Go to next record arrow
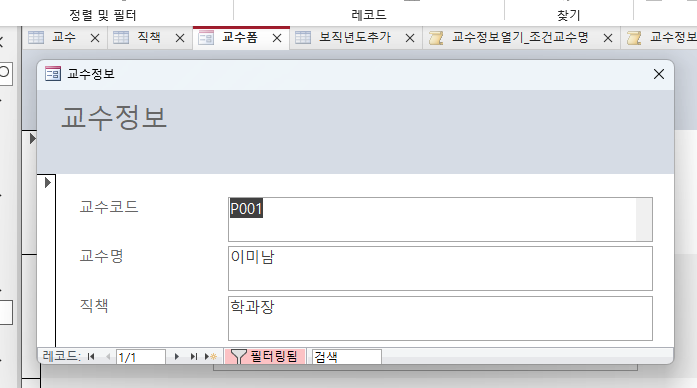697x388 pixels. click(x=177, y=356)
